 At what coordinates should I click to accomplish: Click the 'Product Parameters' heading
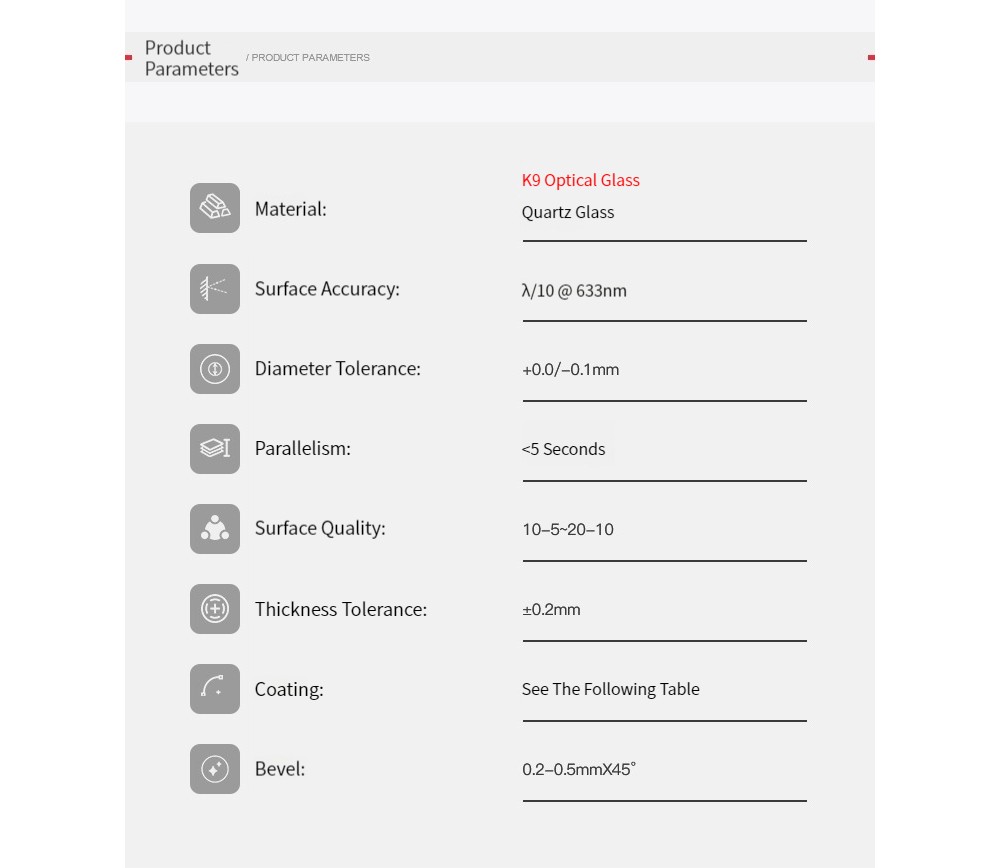coord(191,58)
